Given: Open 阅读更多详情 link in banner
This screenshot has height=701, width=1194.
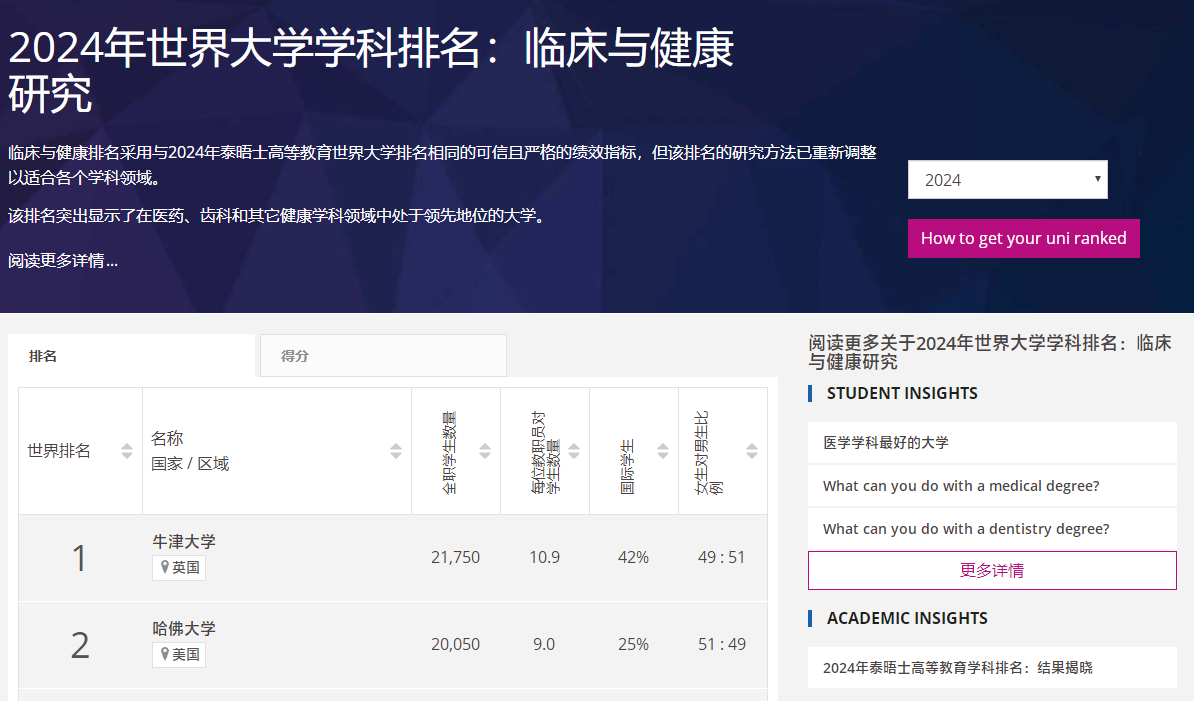Looking at the screenshot, I should (63, 261).
